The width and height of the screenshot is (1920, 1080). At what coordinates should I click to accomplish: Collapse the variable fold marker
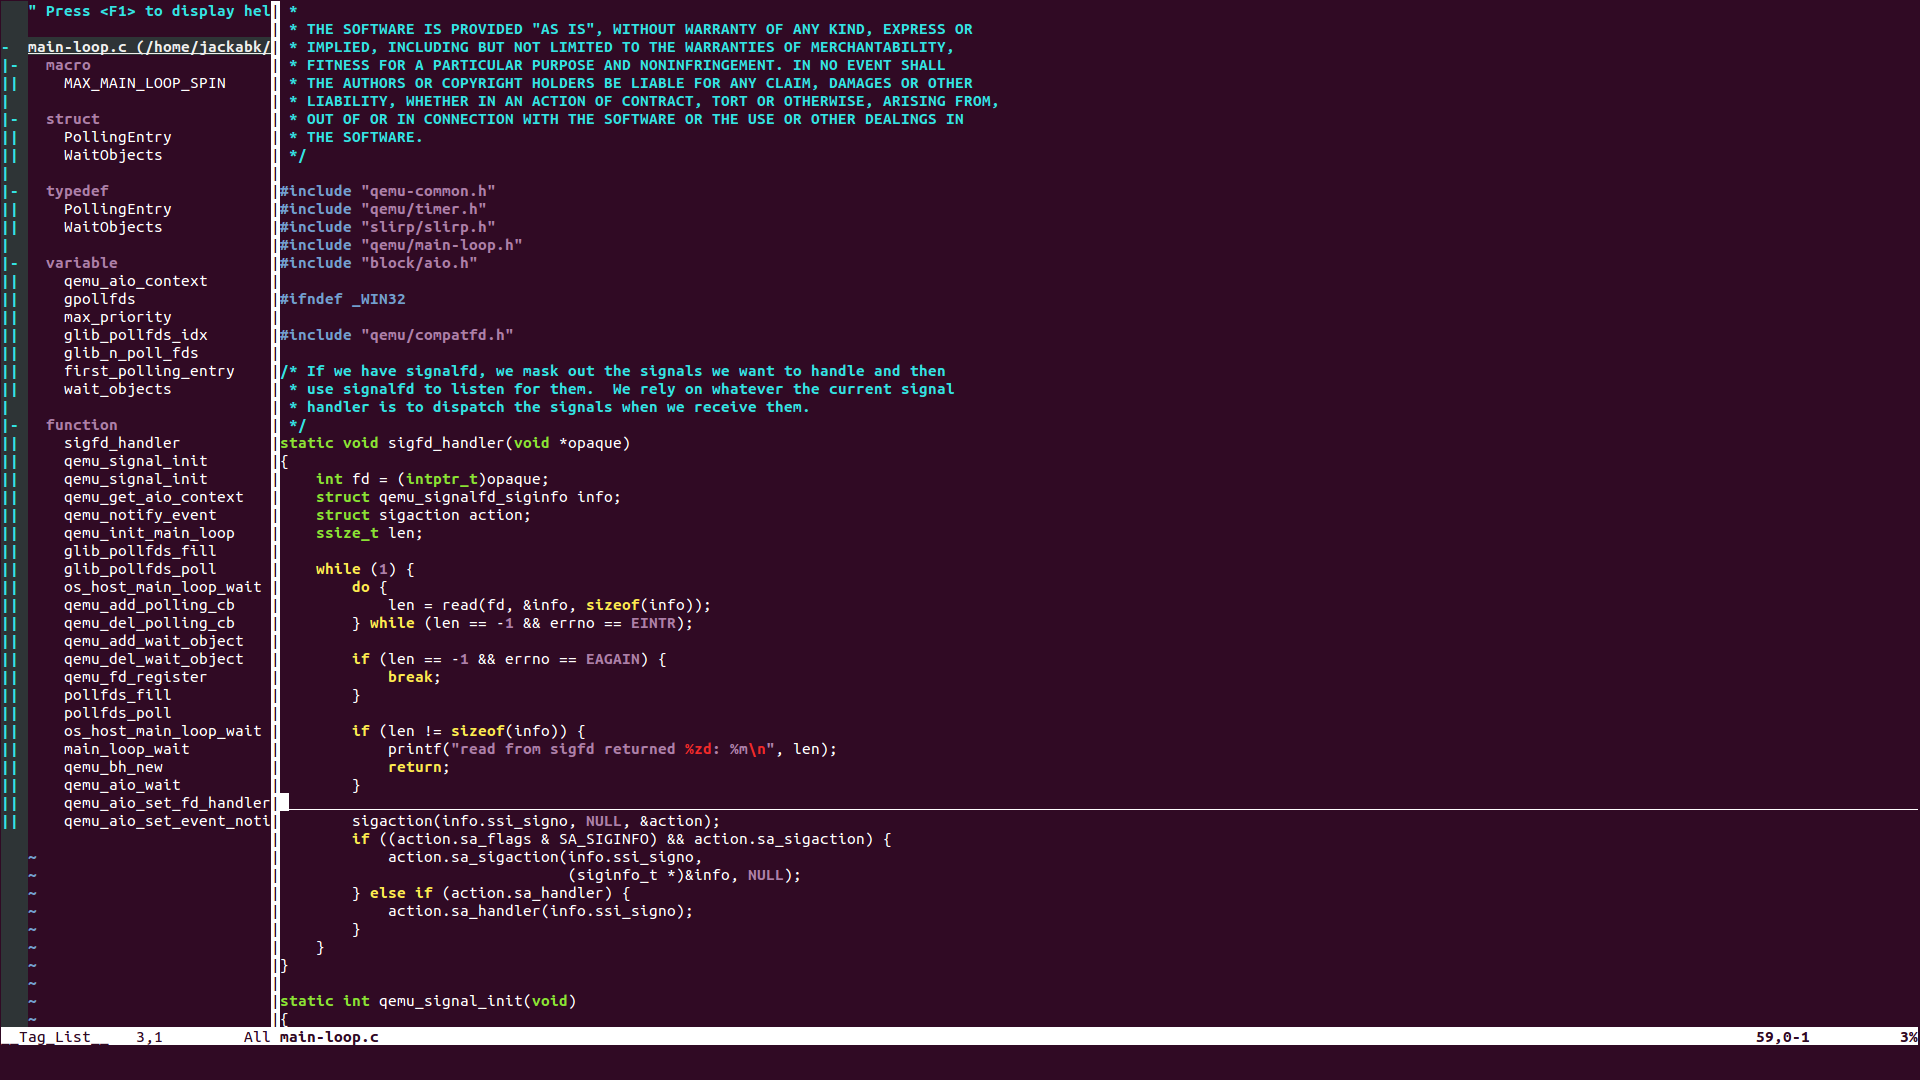point(14,263)
